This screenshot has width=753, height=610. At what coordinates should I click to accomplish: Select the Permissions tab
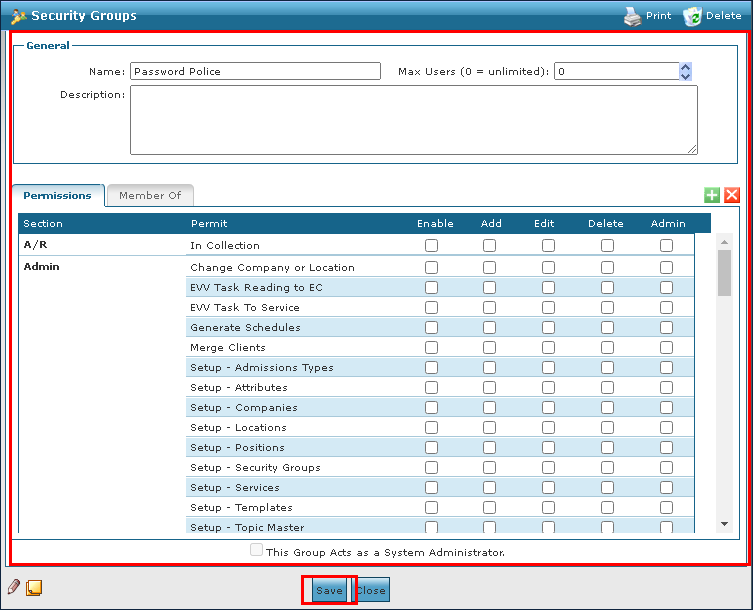[x=57, y=195]
